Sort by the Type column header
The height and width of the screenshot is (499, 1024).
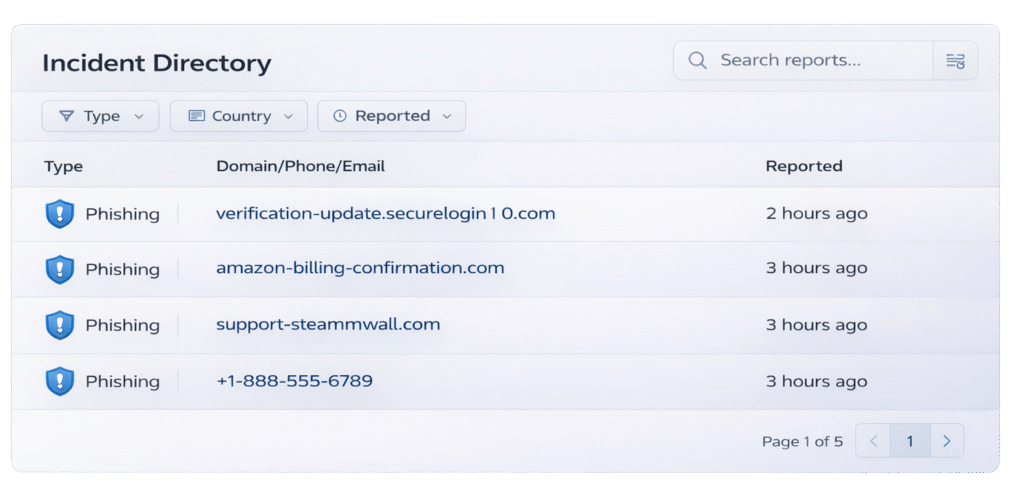coord(63,166)
